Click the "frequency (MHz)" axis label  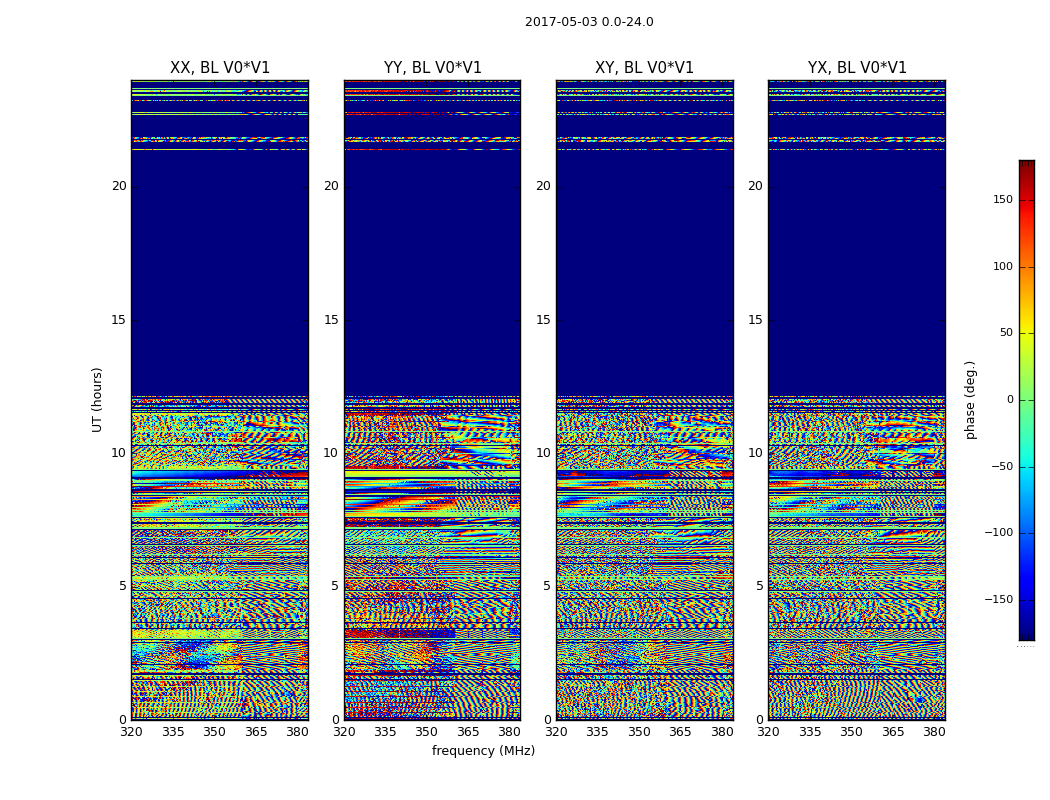pos(483,750)
